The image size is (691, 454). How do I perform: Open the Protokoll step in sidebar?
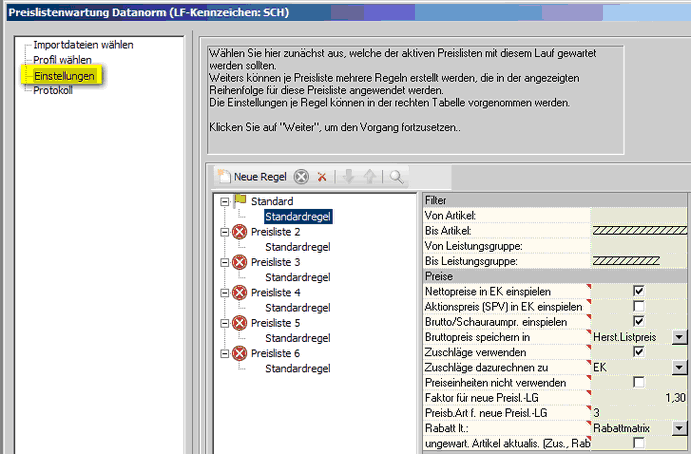coord(53,90)
